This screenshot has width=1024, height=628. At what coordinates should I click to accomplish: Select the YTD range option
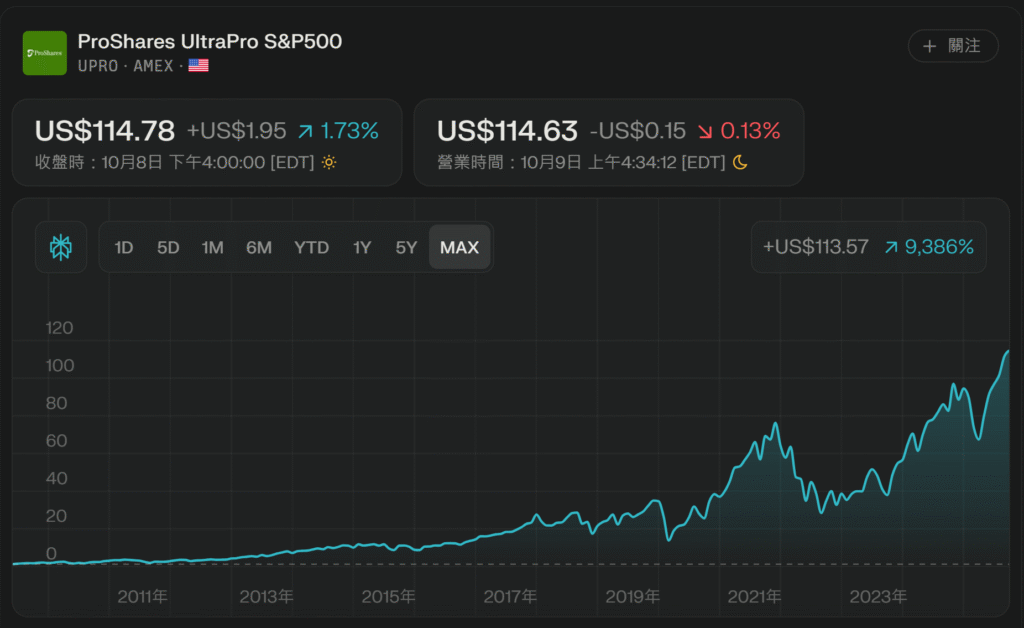tap(311, 247)
